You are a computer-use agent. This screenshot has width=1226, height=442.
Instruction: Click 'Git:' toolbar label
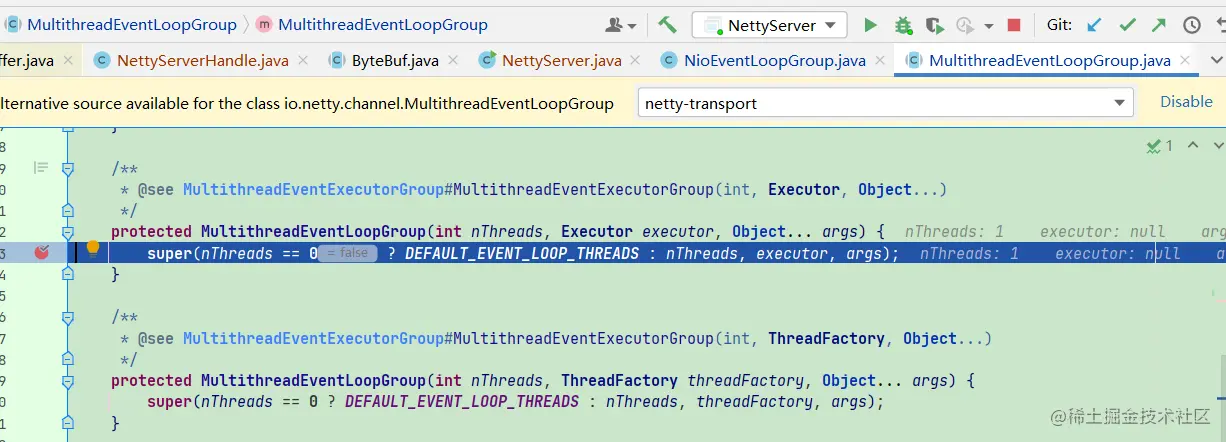1059,25
